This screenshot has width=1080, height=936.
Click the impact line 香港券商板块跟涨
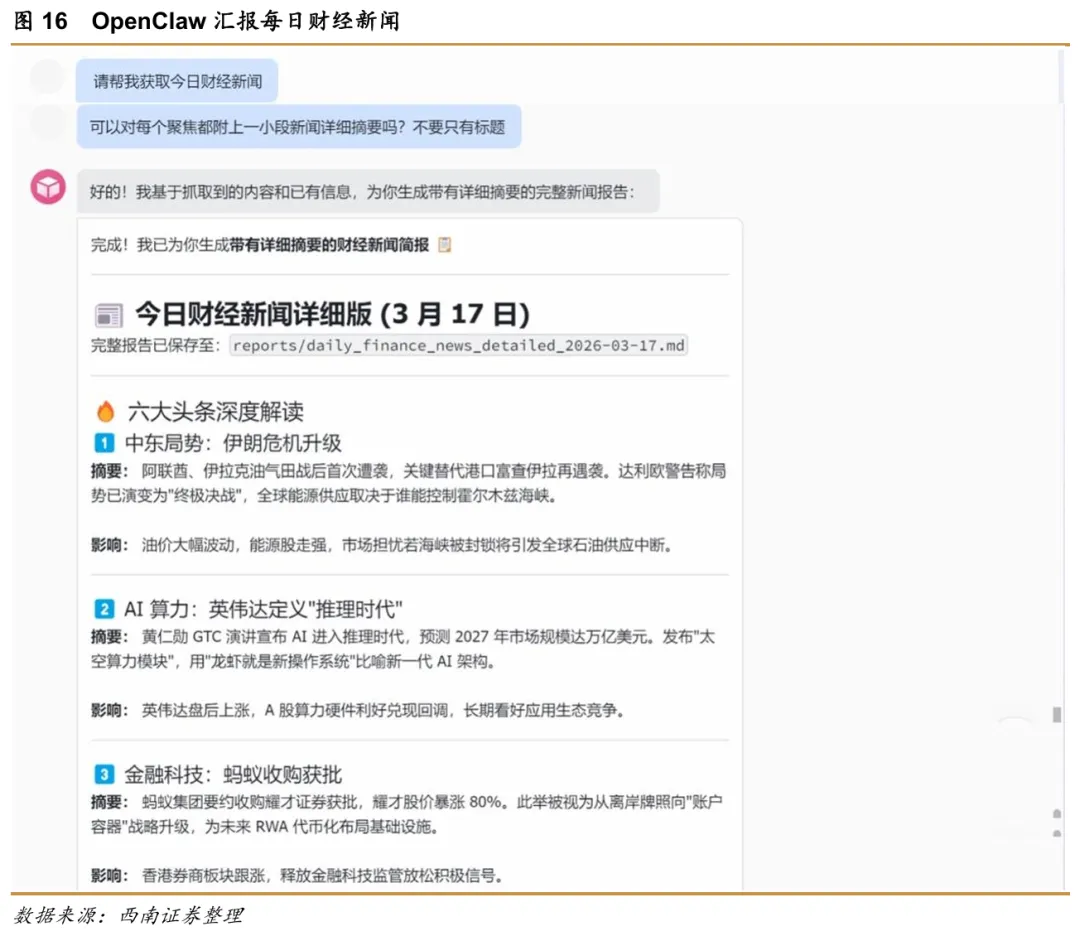pyautogui.click(x=297, y=875)
